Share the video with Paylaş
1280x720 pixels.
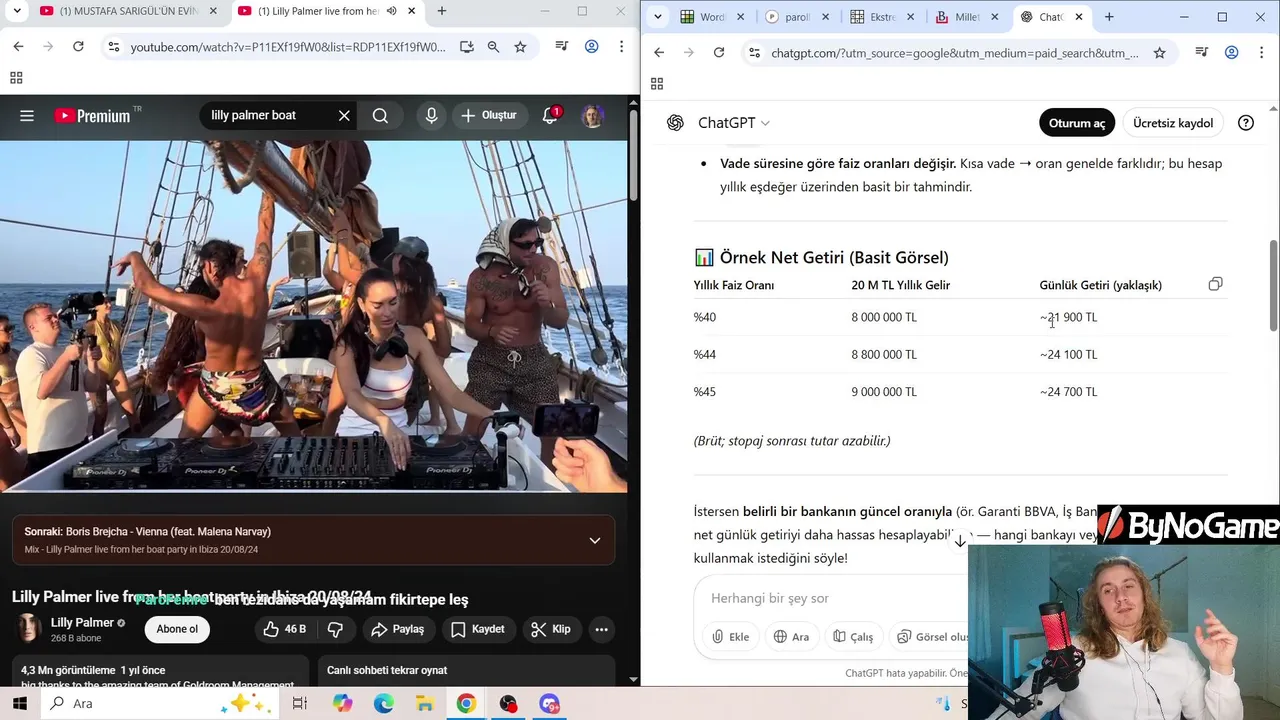coord(397,629)
